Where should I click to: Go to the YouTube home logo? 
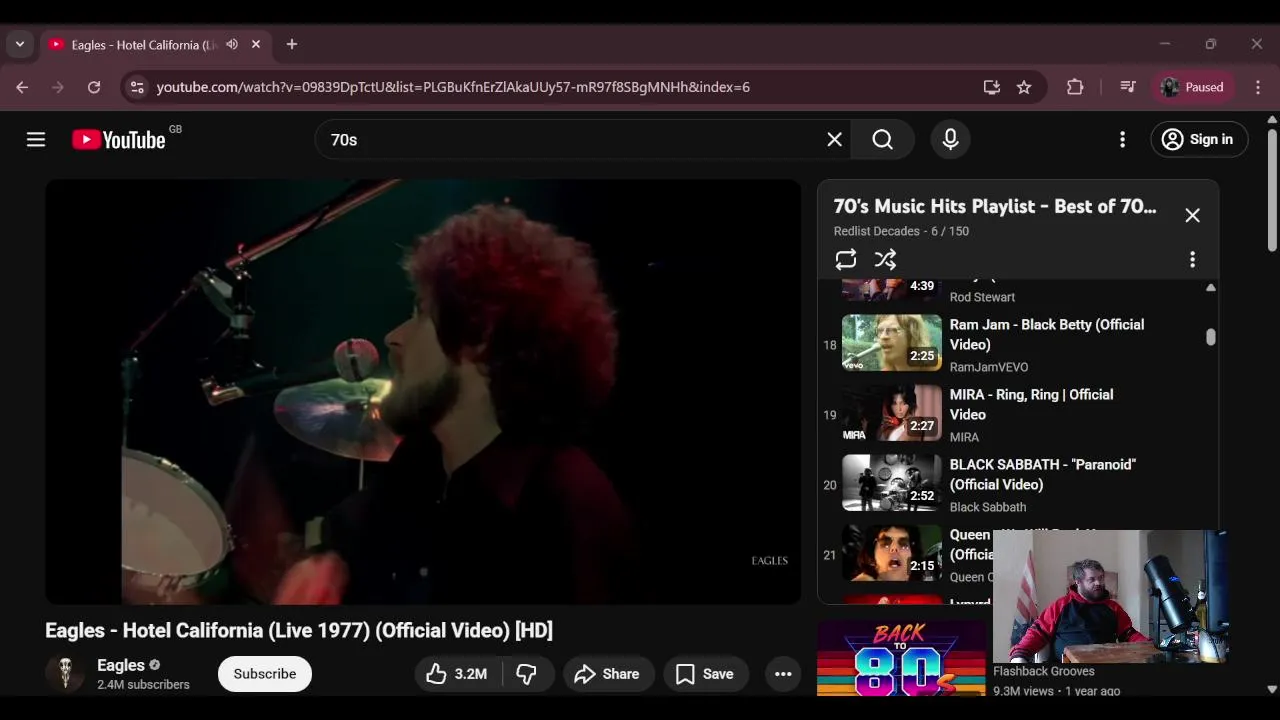[118, 140]
